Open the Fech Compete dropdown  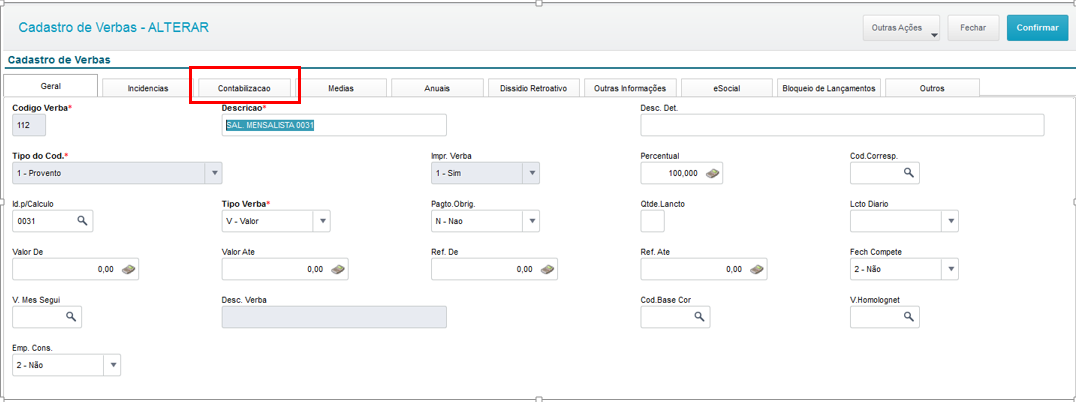point(950,270)
